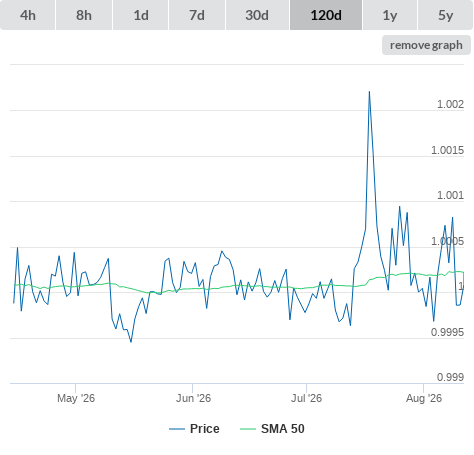Click the remove graph button

(x=426, y=45)
